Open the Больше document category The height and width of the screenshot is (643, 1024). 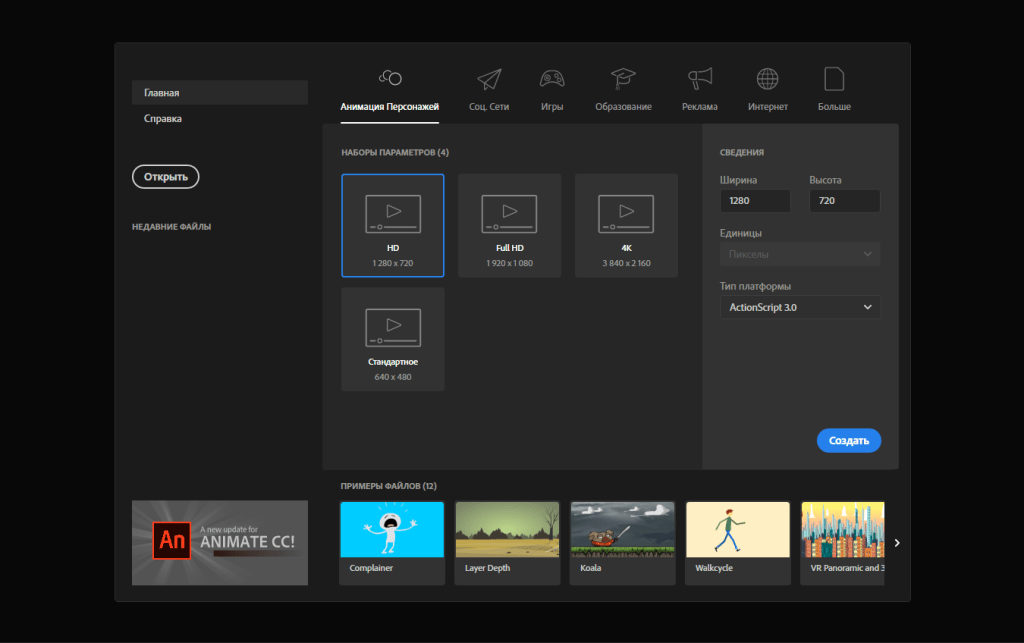[833, 80]
